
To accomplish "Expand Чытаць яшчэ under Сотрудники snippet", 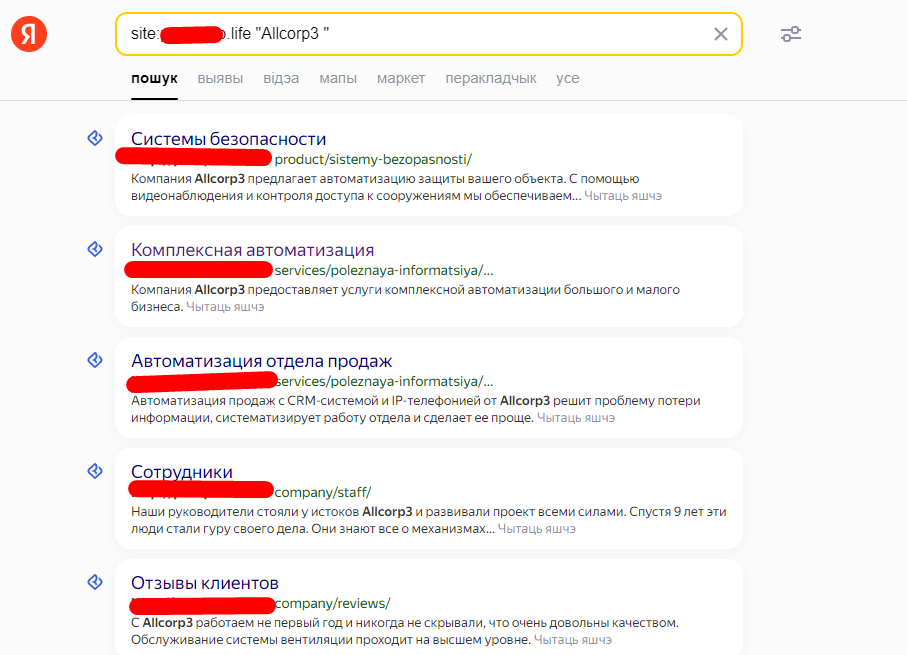I will coord(537,529).
